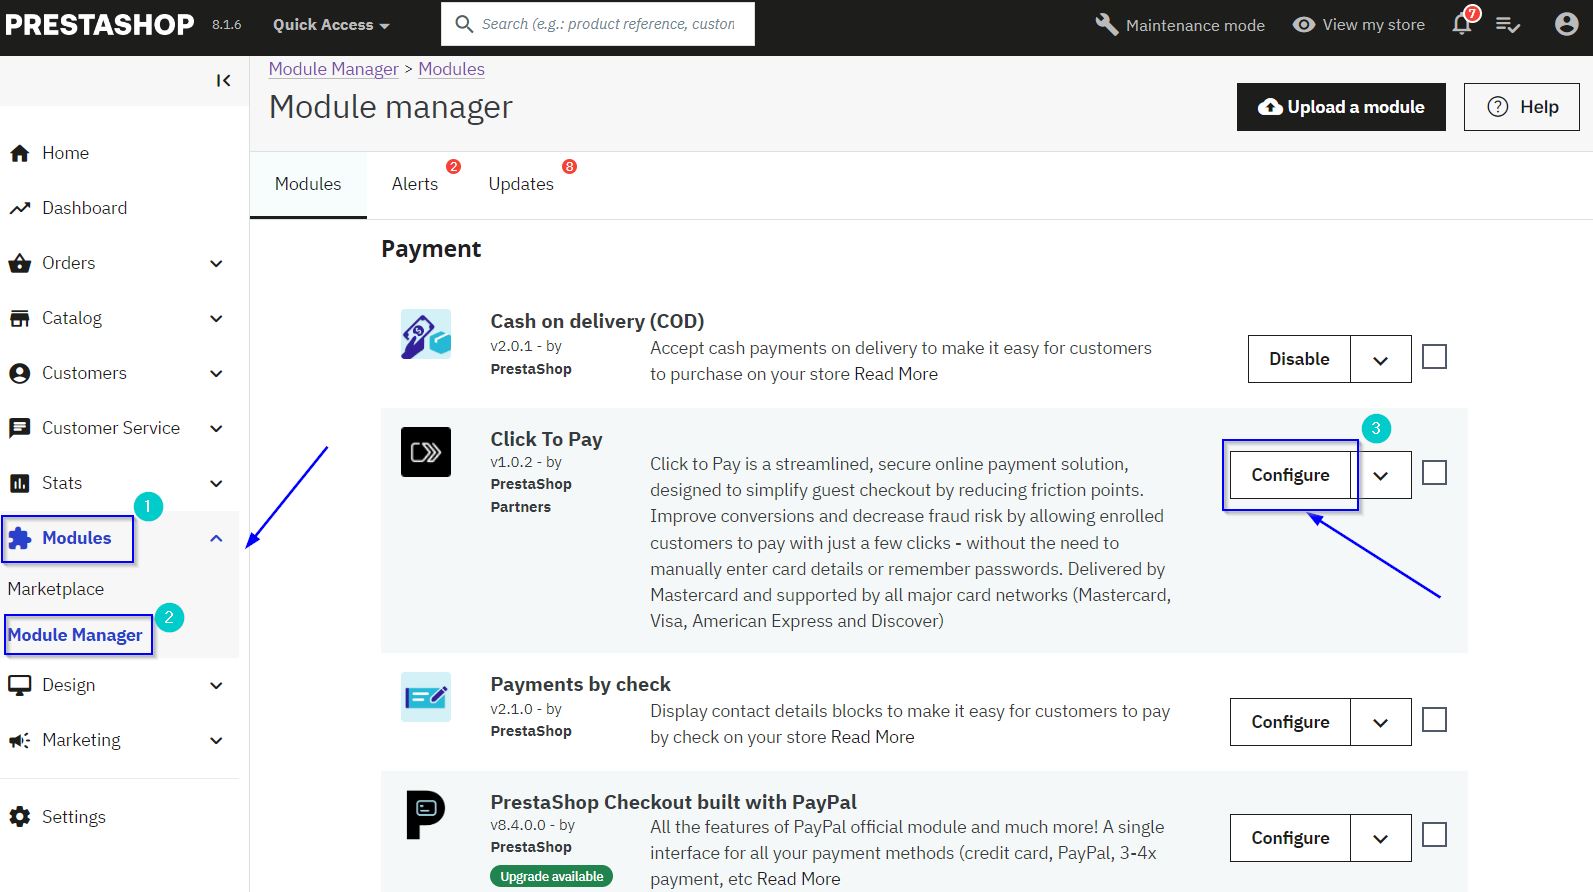
Task: Configure the Click To Pay module
Action: coord(1290,475)
